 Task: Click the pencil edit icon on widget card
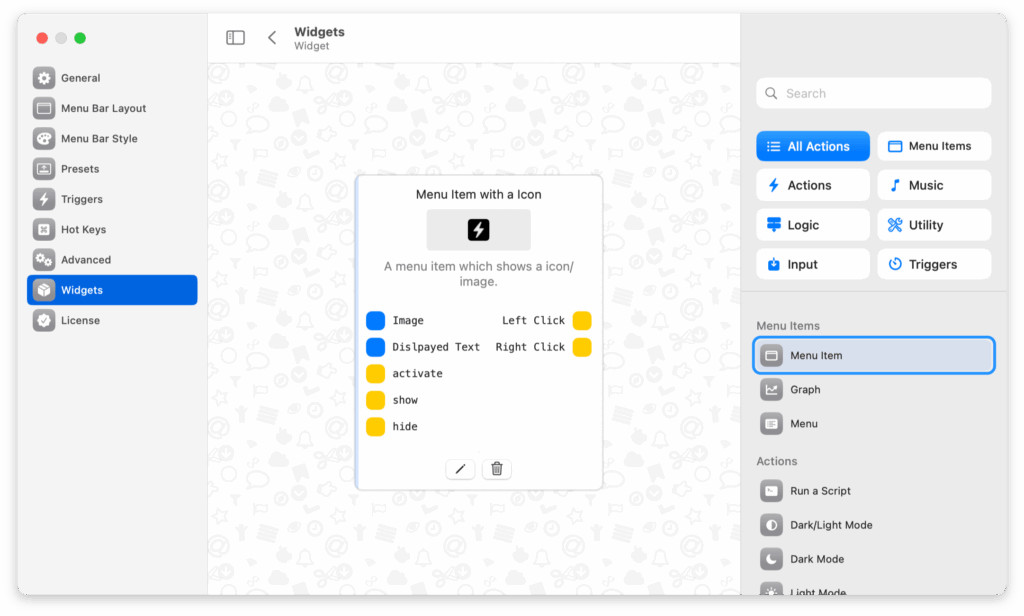[460, 469]
